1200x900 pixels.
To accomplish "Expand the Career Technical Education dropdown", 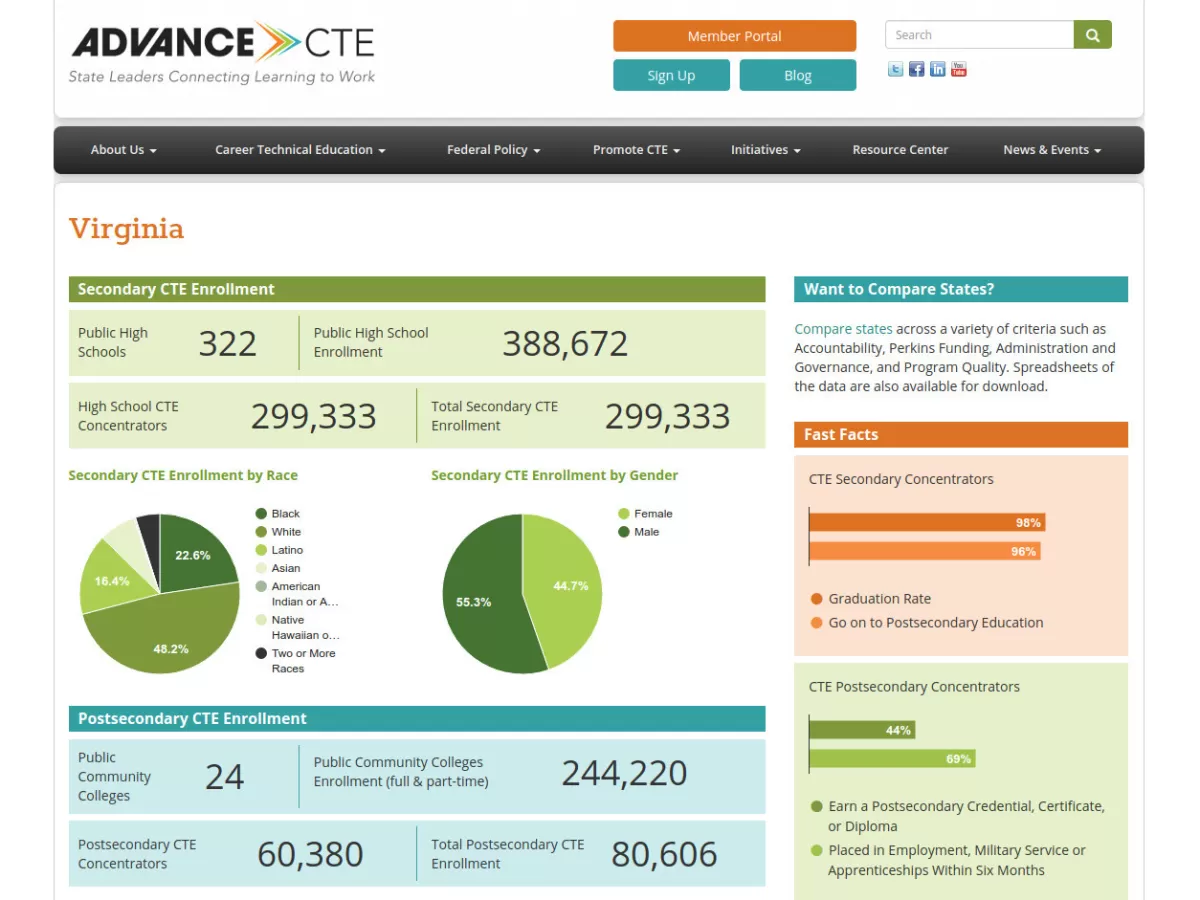I will [x=300, y=150].
